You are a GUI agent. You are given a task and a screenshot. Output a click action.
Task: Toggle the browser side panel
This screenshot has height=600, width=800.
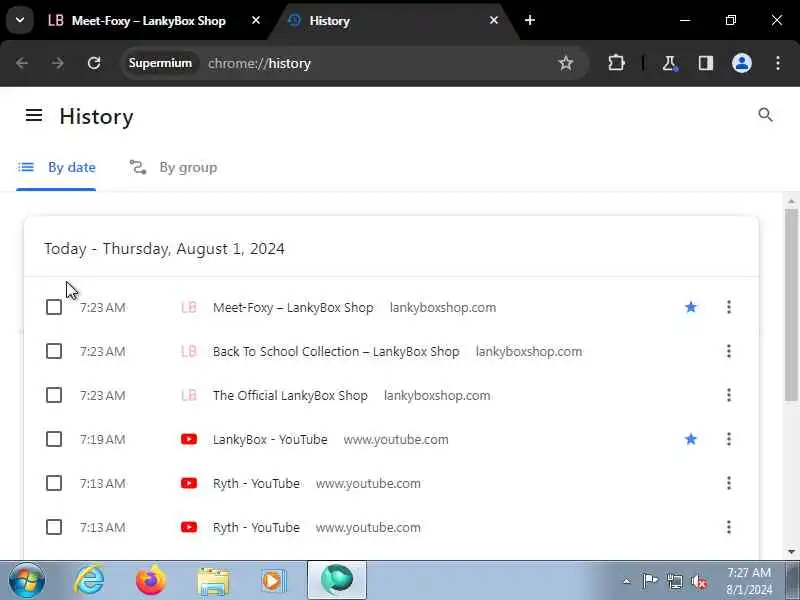(706, 63)
